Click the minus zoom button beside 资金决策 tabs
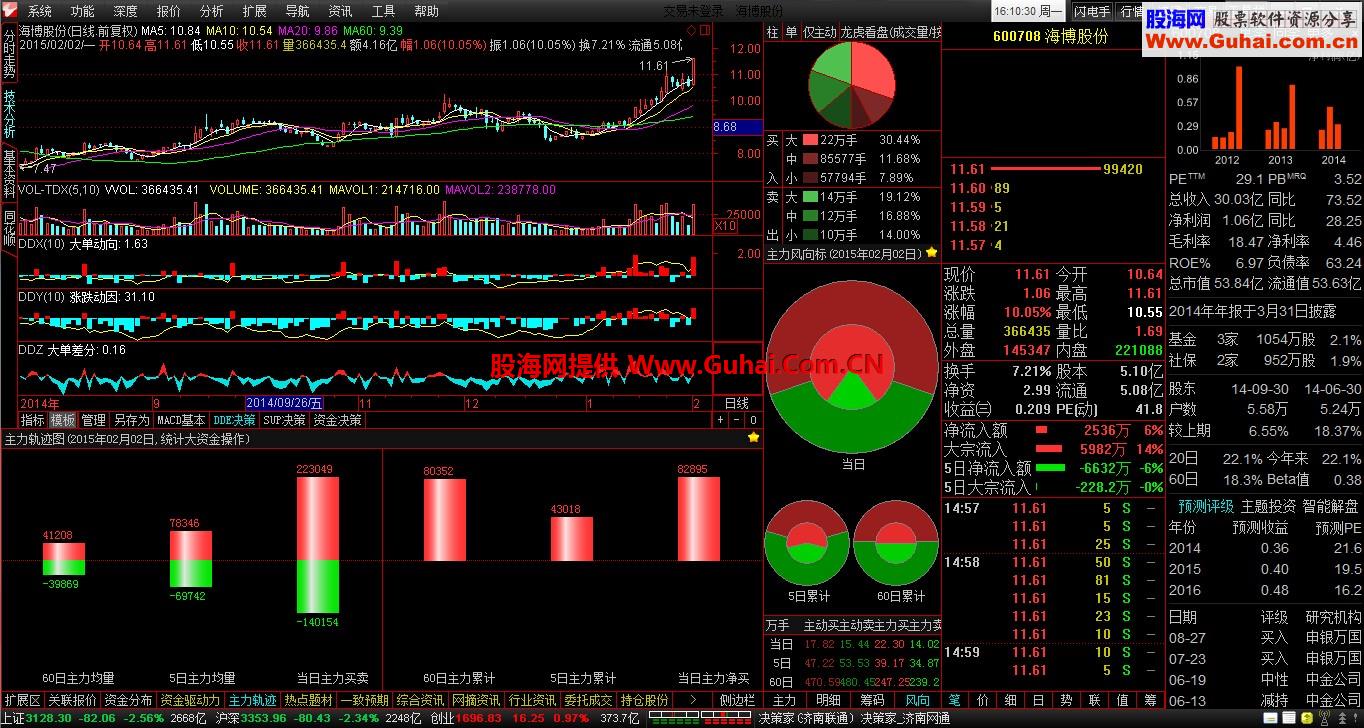This screenshot has width=1364, height=728. 736,421
